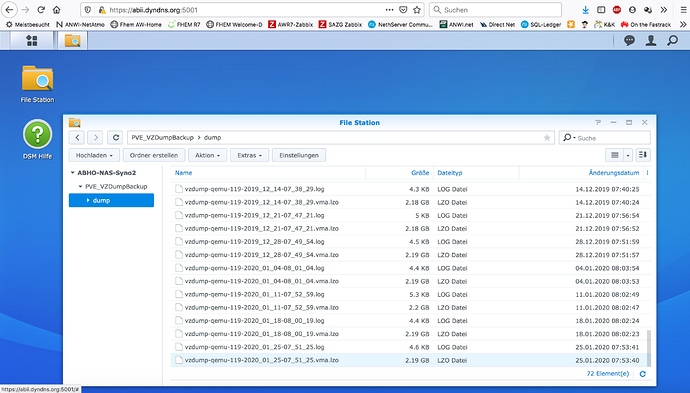This screenshot has height=393, width=690.
Task: Toggle the sort order button in File Station
Action: 643,155
